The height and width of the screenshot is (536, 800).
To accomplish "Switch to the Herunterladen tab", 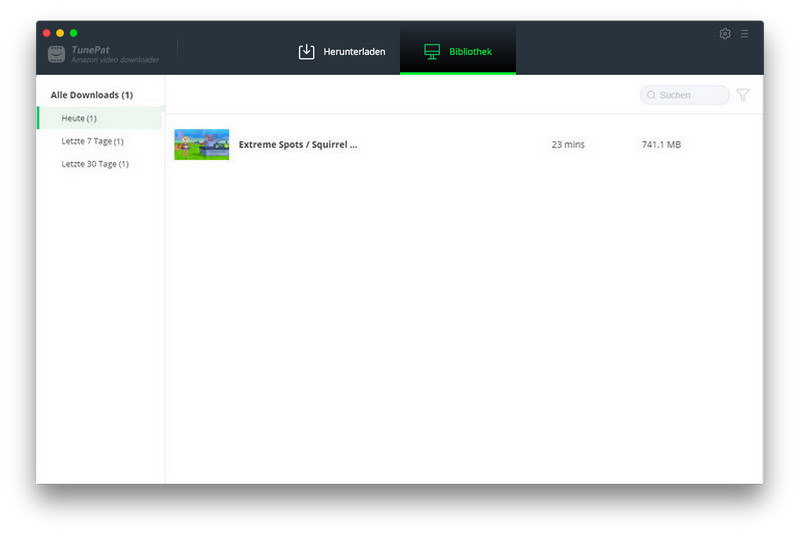I will pos(342,52).
